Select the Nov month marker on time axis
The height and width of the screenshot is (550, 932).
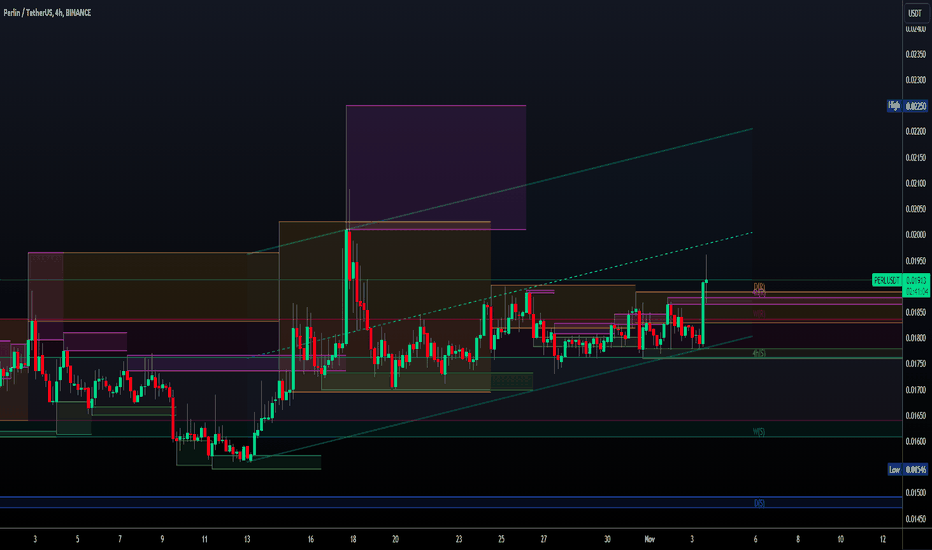(650, 539)
